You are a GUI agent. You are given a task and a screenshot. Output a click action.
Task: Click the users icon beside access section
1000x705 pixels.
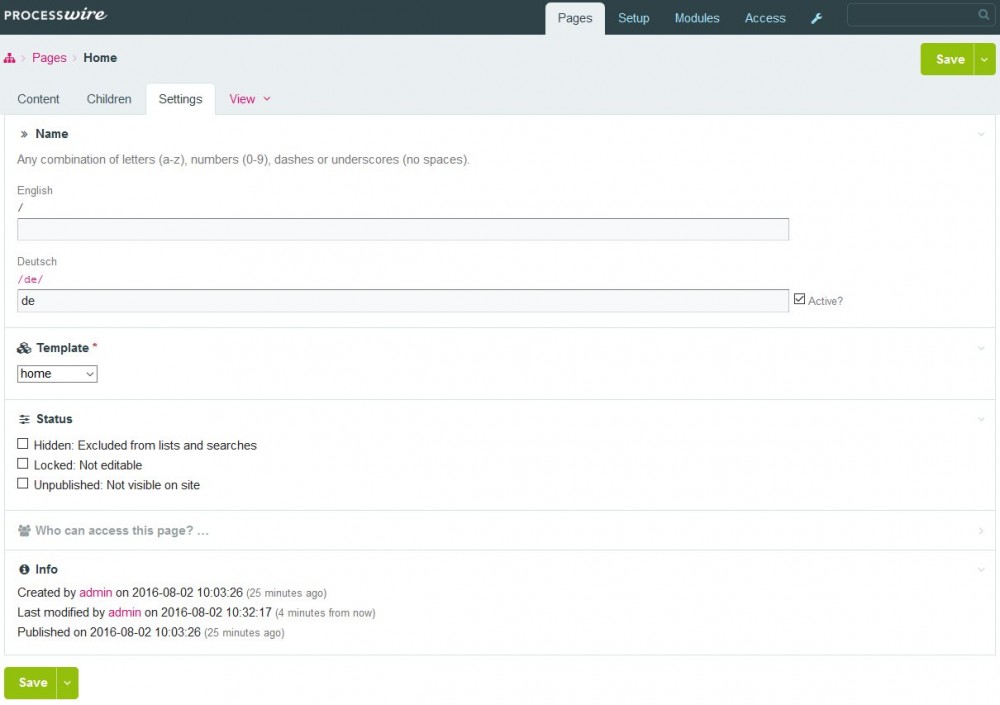[24, 531]
